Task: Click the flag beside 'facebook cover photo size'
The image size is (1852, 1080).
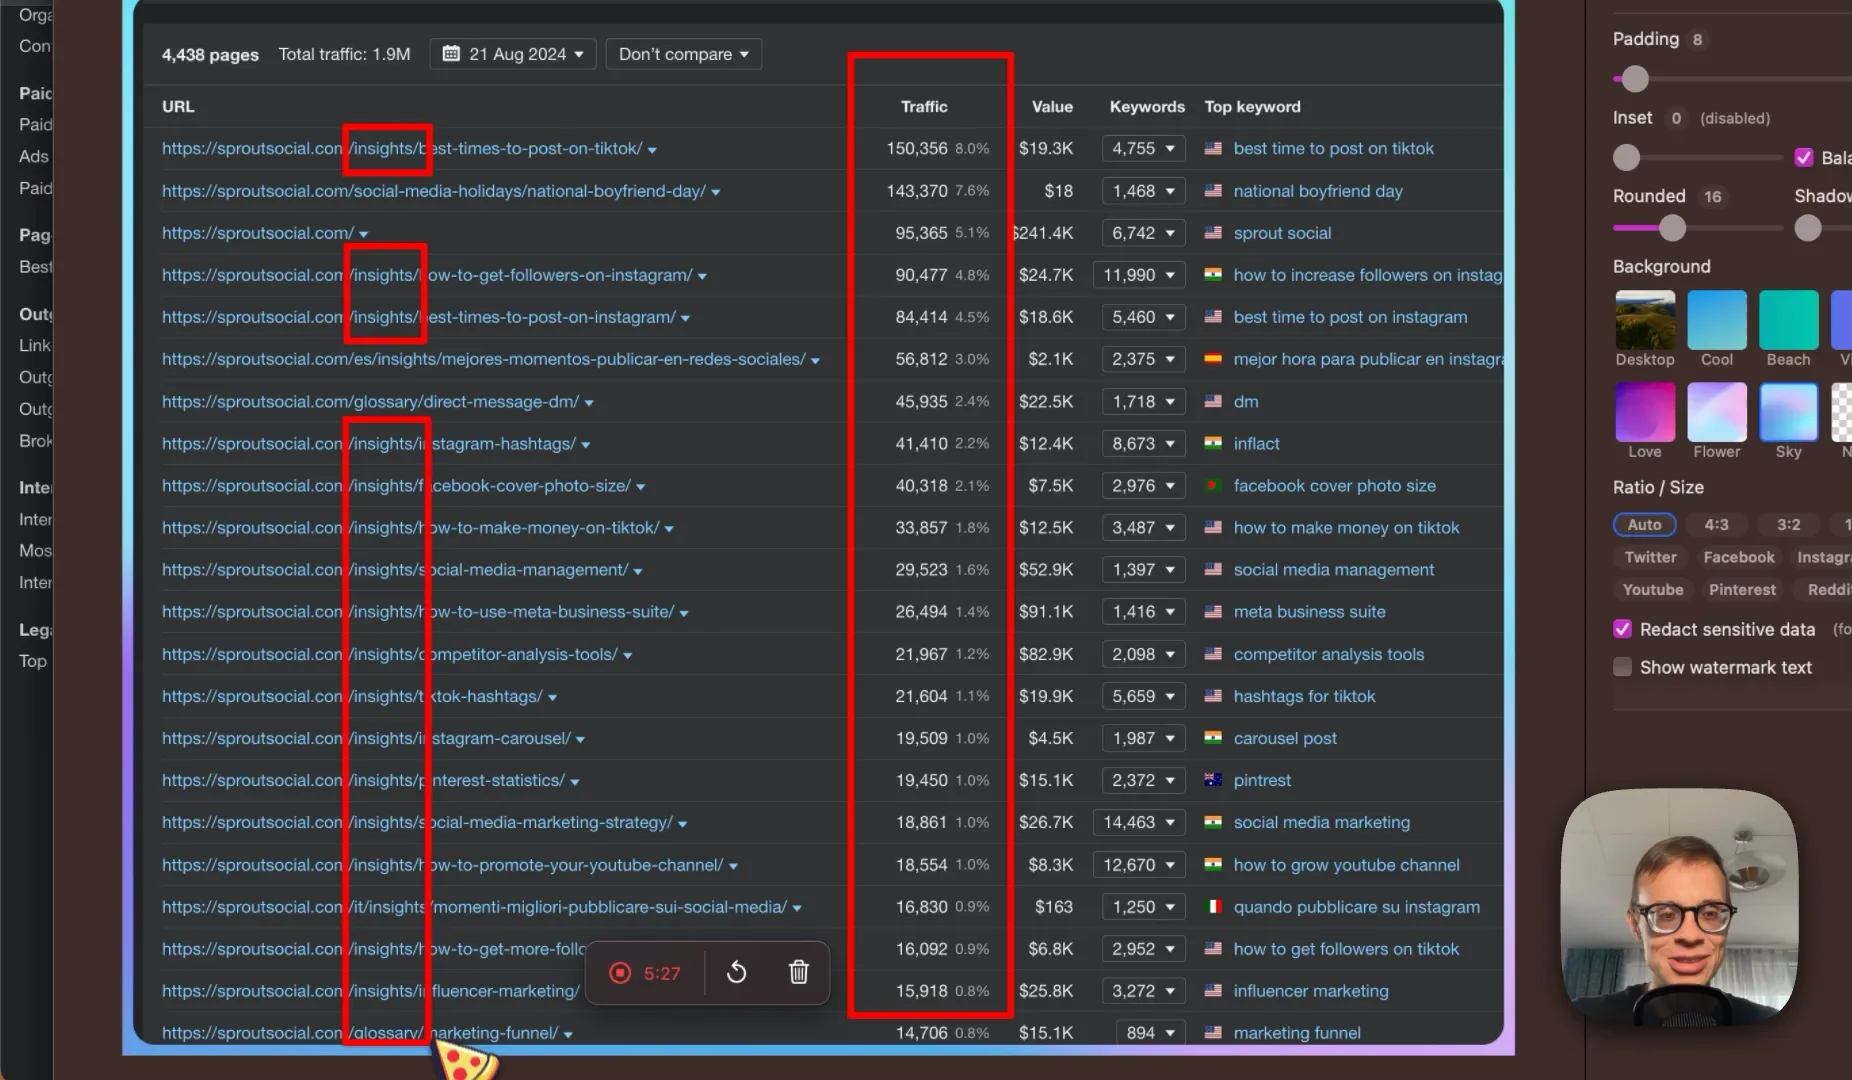Action: point(1213,486)
